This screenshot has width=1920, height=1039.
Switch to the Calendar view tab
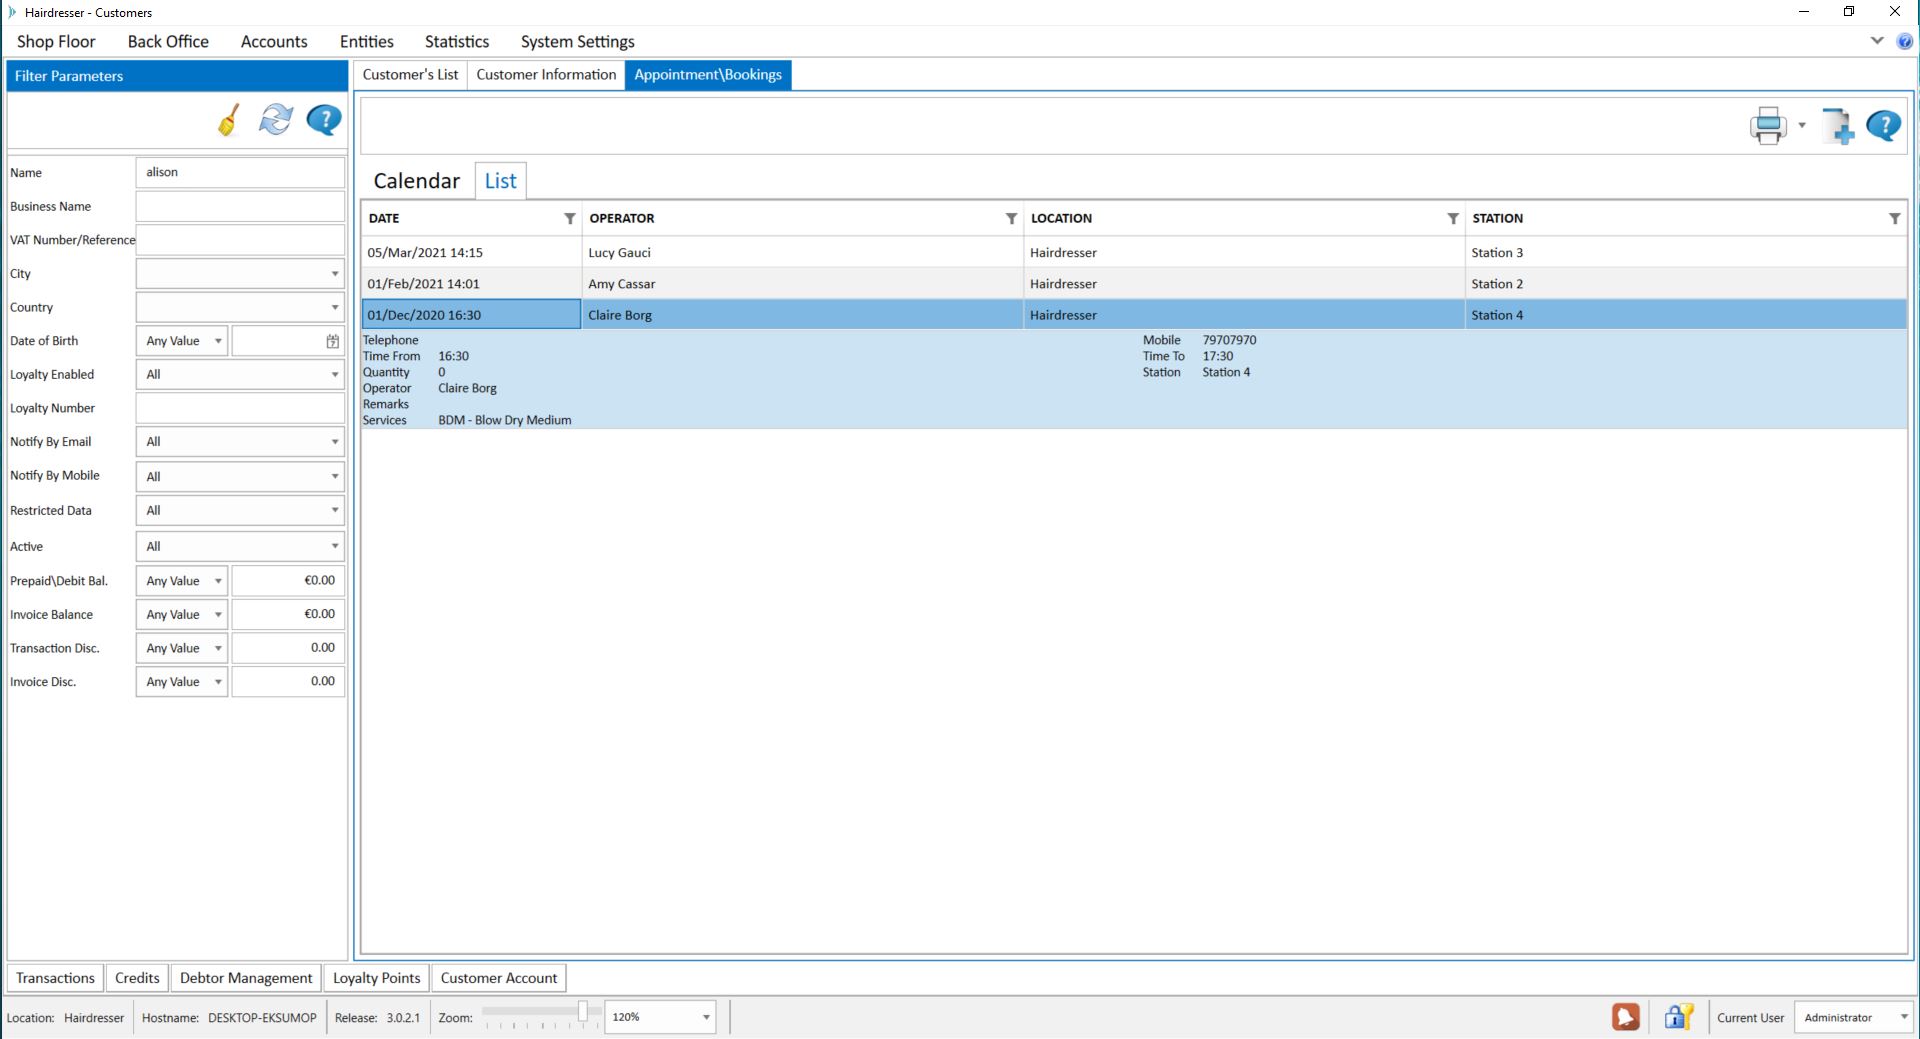[416, 181]
